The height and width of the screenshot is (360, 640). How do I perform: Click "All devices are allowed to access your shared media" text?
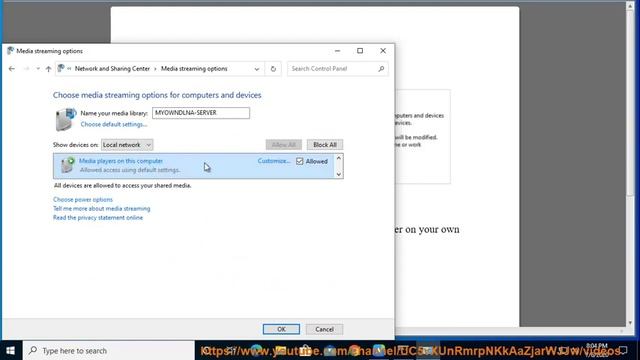point(122,185)
